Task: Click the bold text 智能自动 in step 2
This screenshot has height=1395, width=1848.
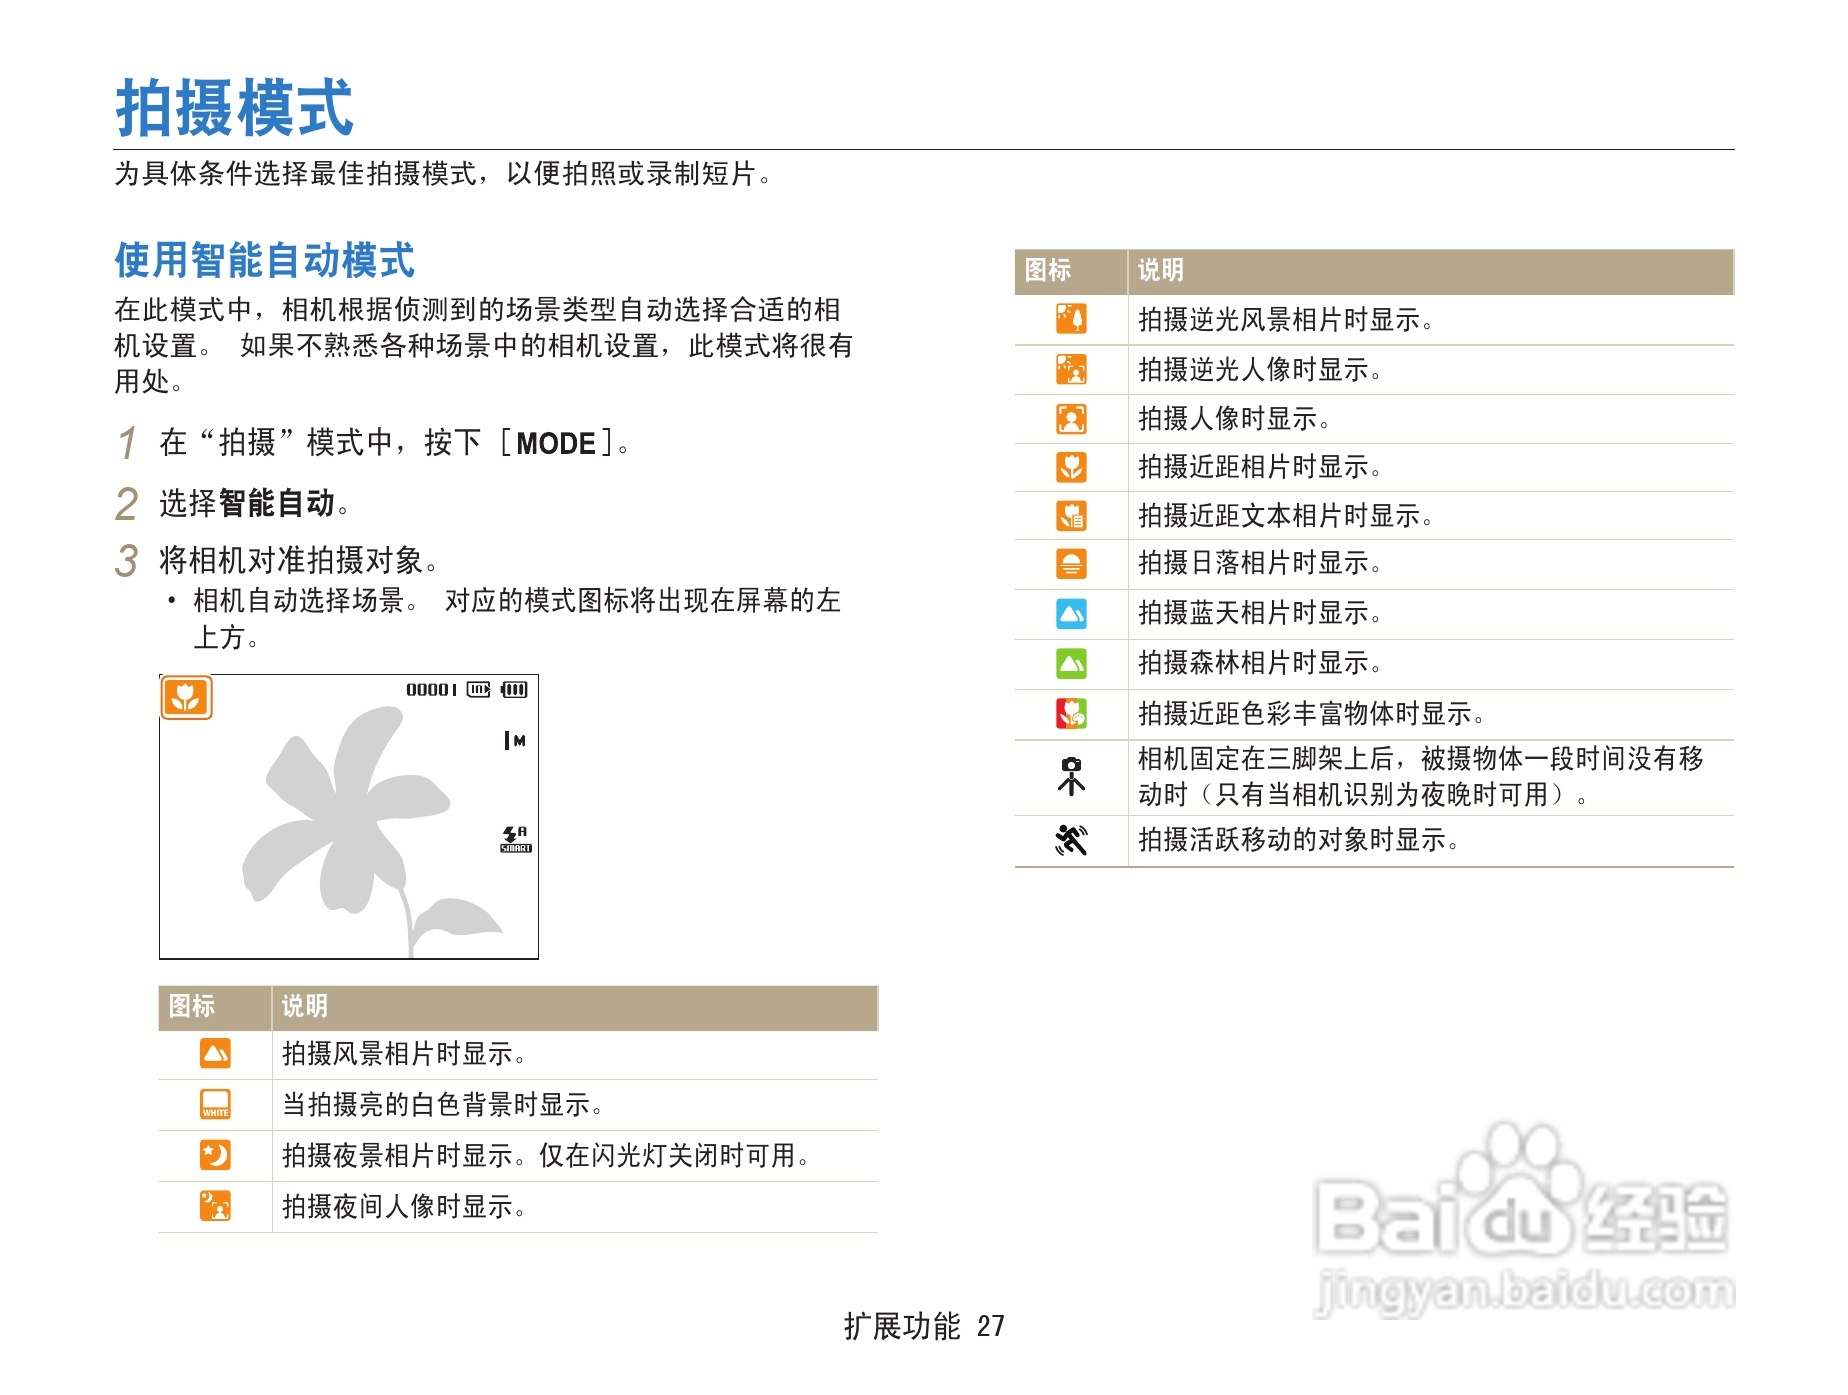Action: click(x=276, y=503)
